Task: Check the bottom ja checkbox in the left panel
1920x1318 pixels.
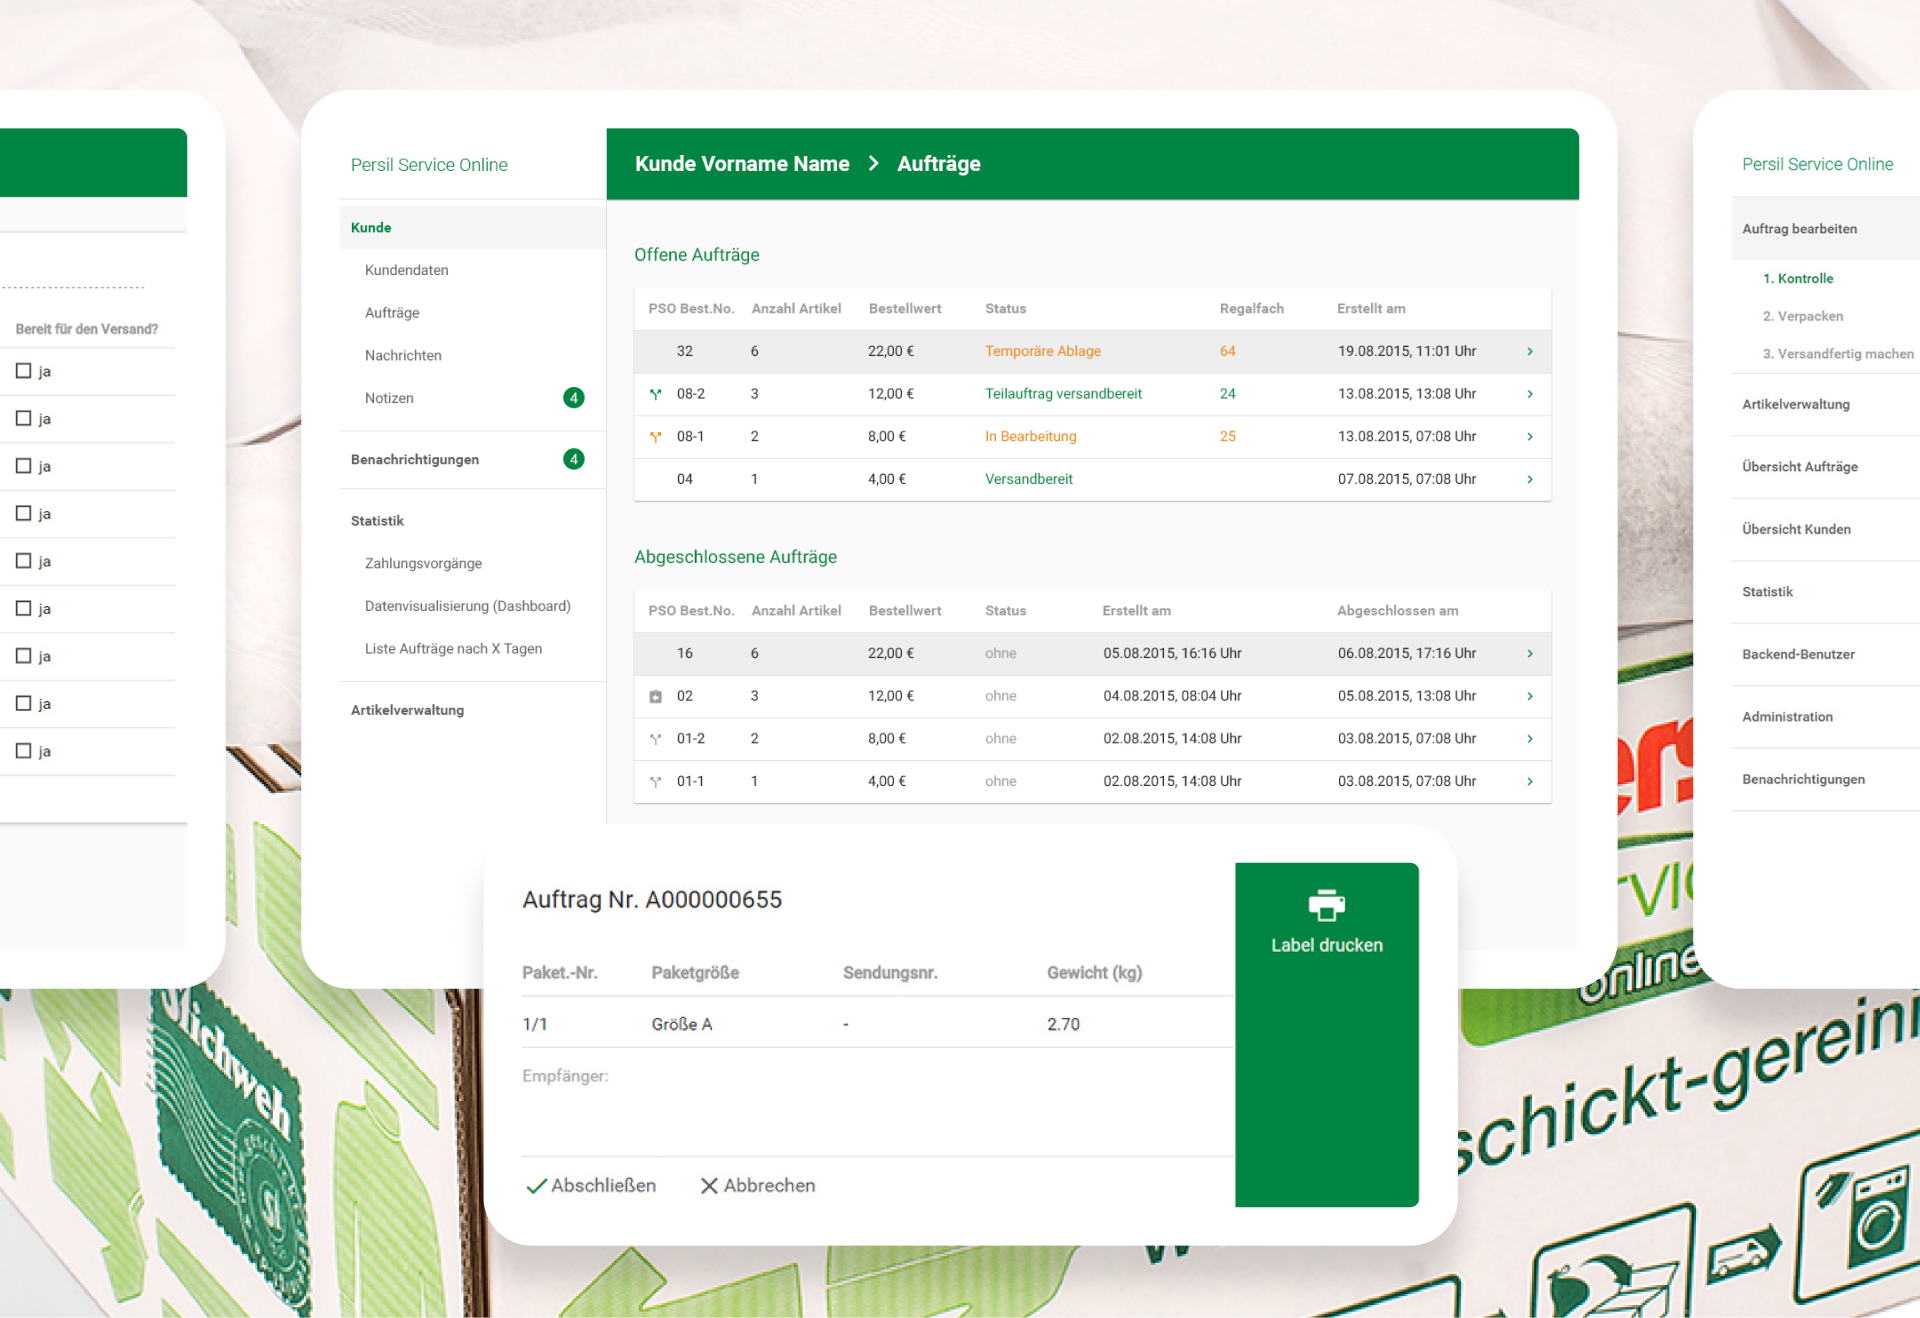Action: pyautogui.click(x=23, y=750)
